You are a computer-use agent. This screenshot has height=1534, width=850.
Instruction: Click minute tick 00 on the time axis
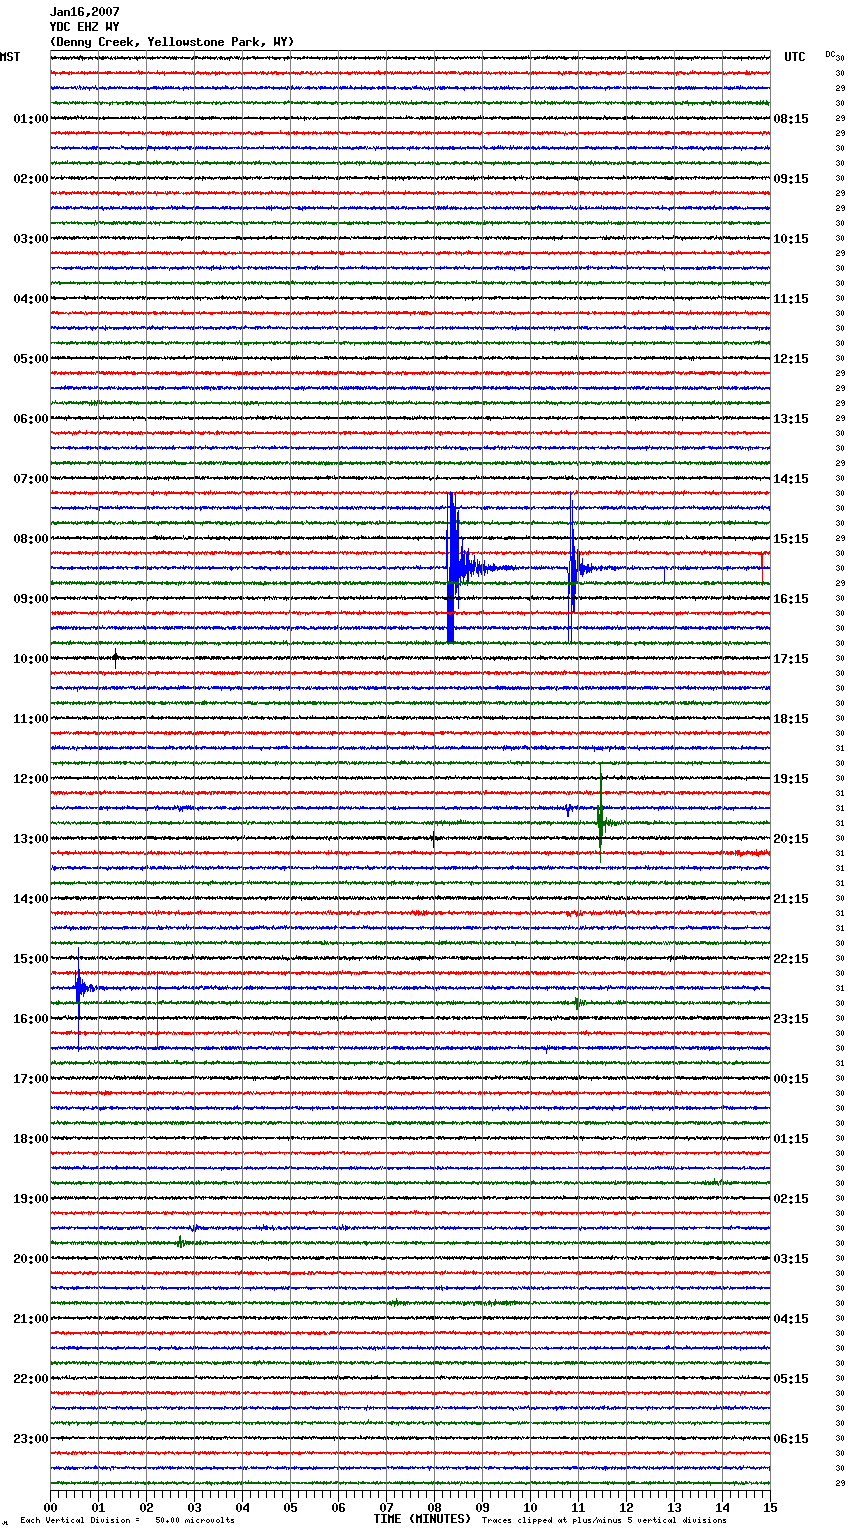click(x=51, y=1508)
